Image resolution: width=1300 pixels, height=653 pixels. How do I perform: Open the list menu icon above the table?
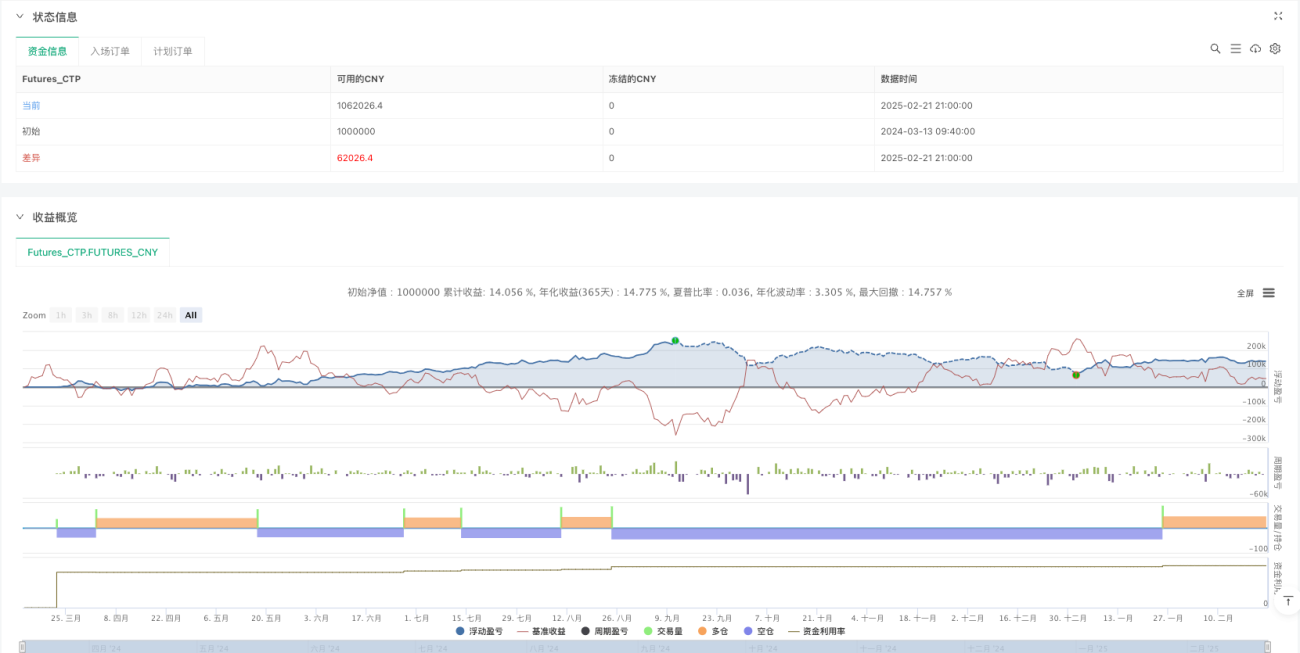click(x=1235, y=48)
